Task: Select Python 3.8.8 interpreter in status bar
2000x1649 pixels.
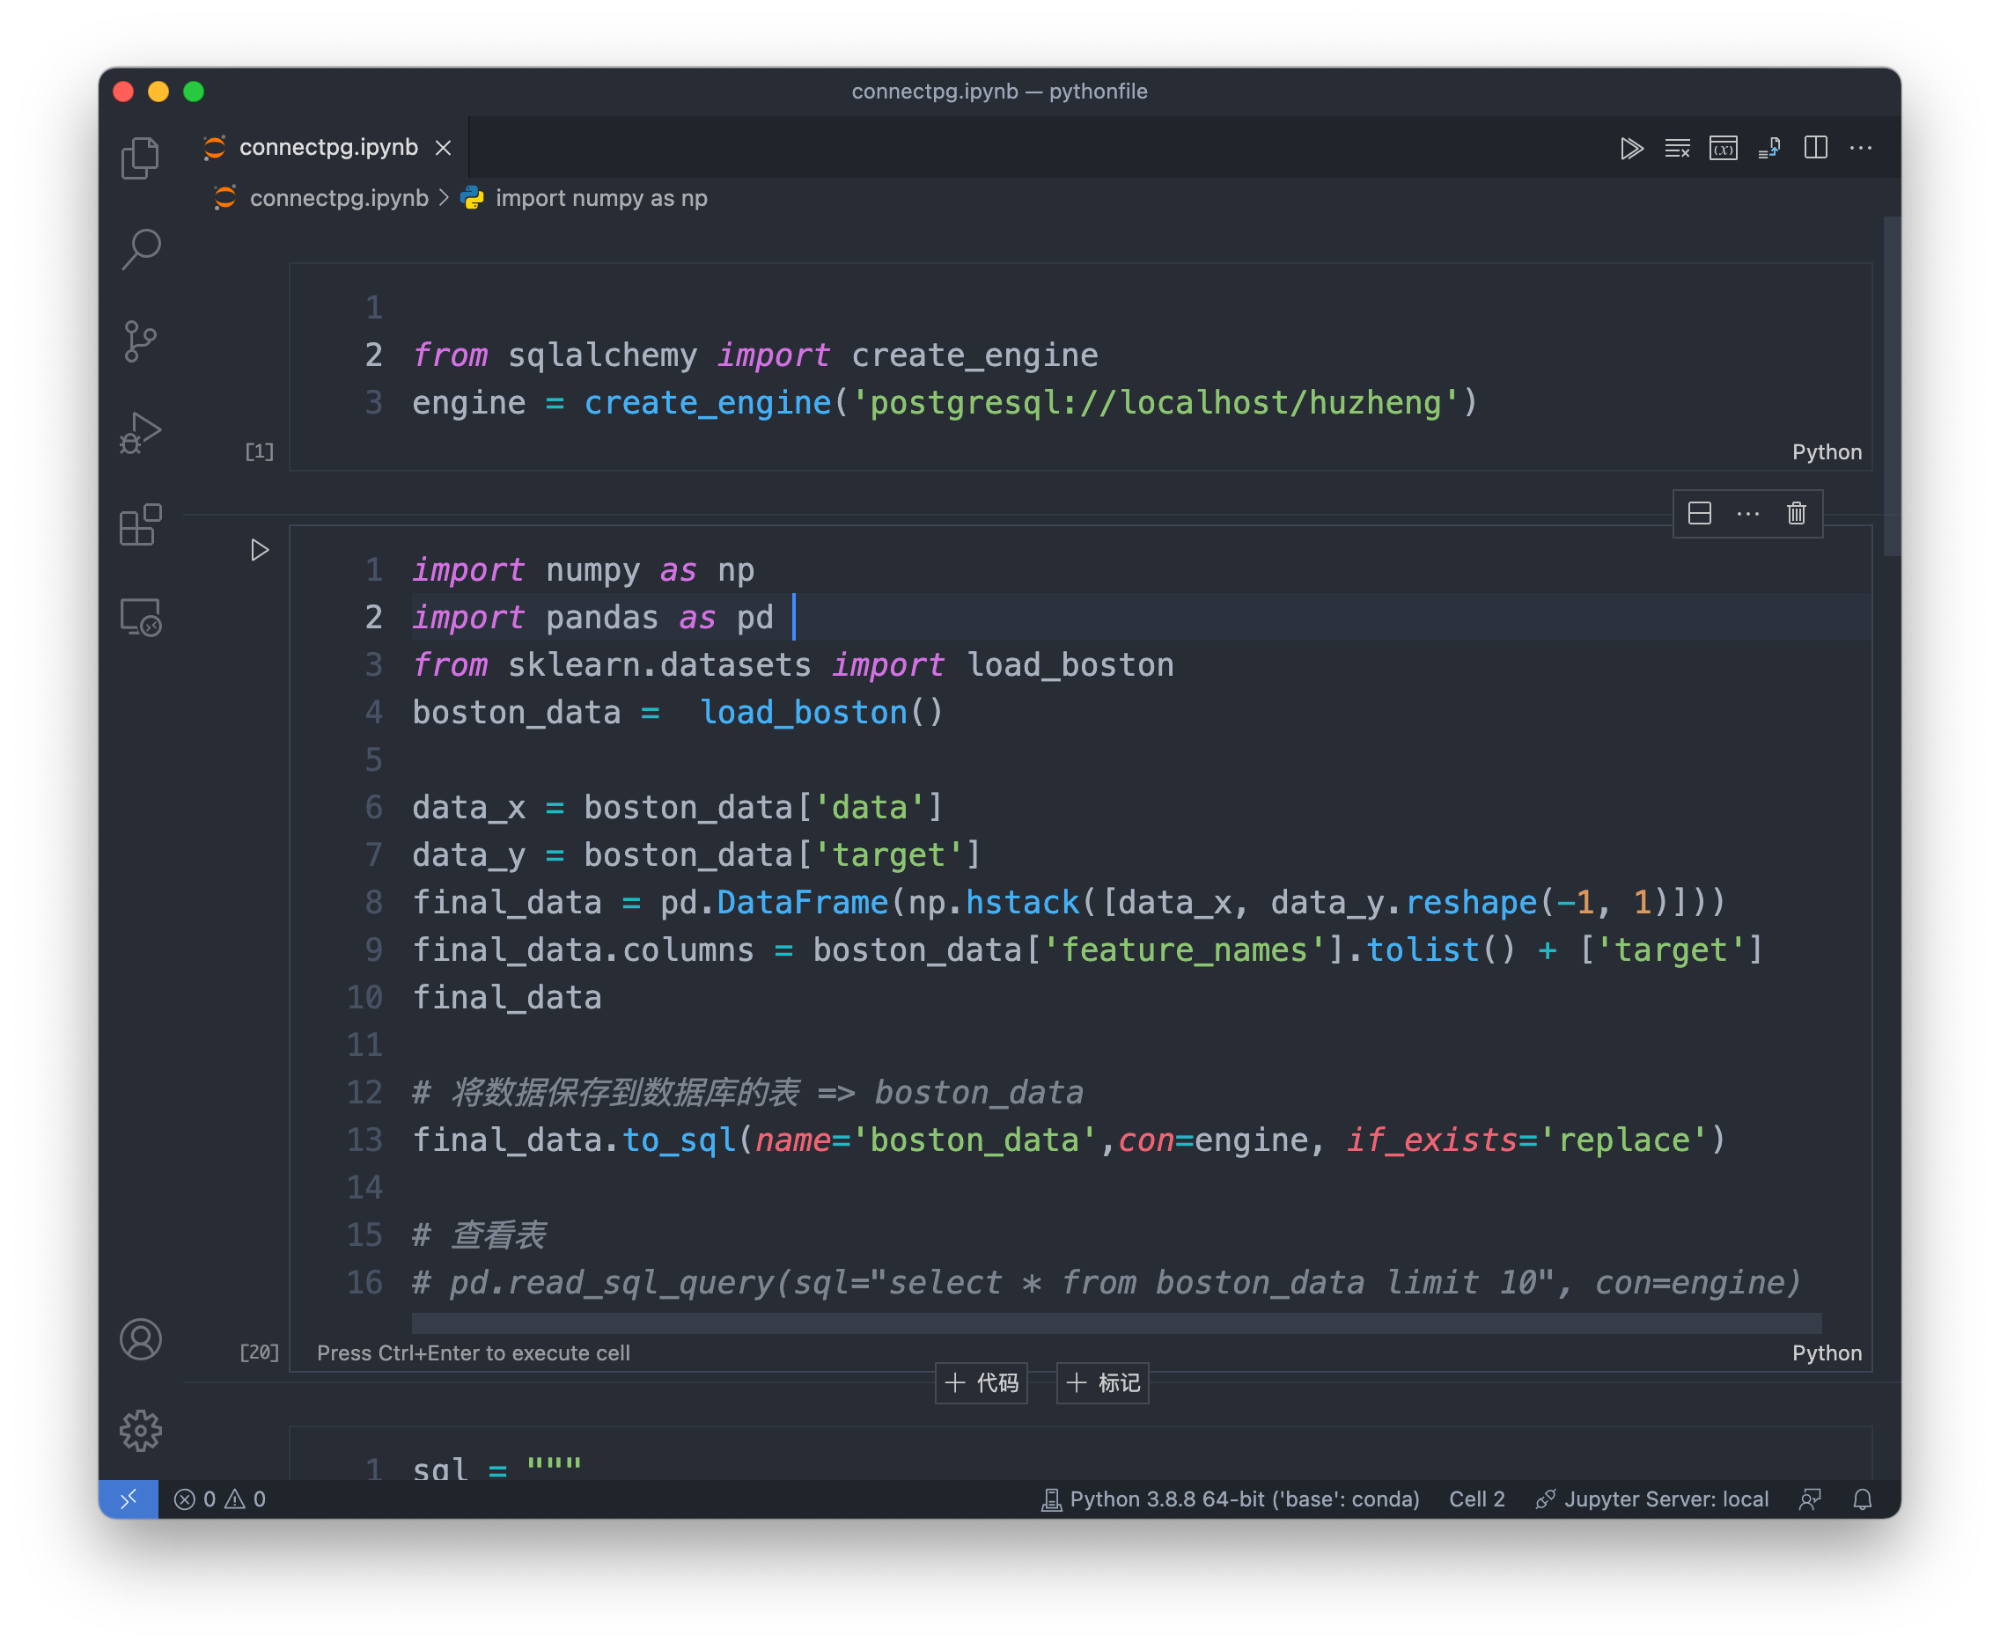Action: (x=1230, y=1499)
